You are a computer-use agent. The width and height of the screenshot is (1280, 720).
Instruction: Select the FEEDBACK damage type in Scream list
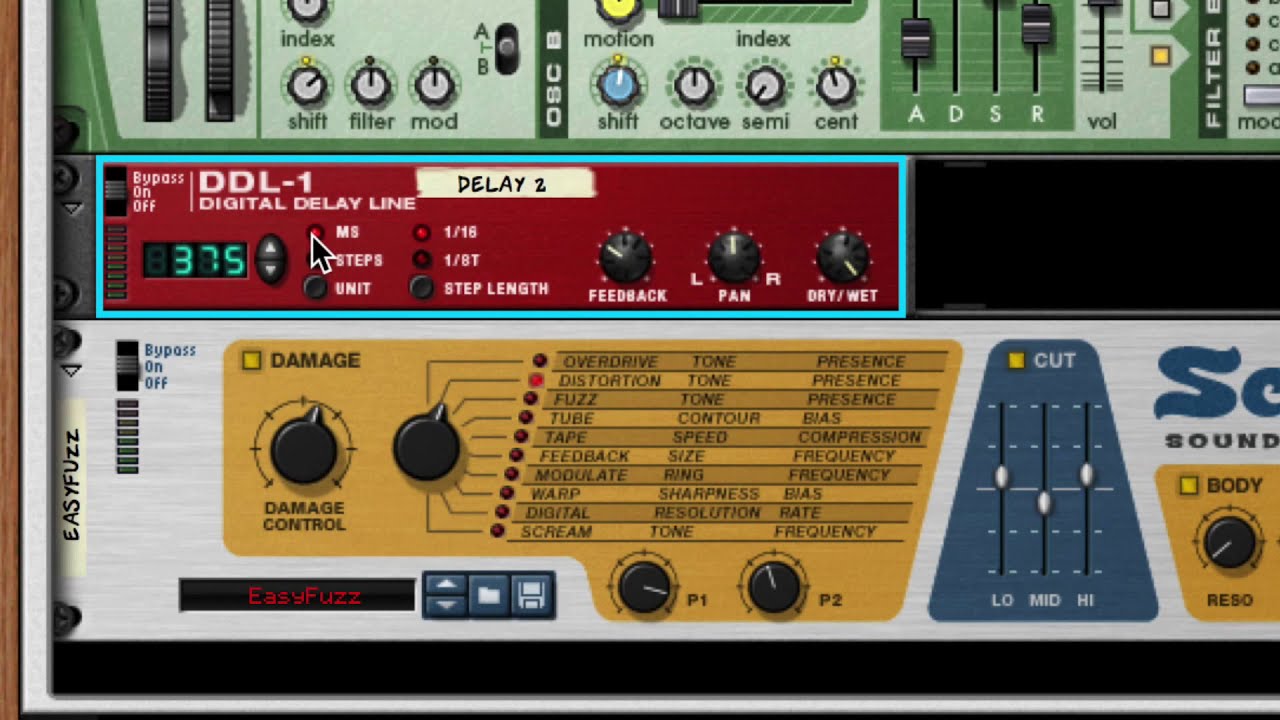516,456
